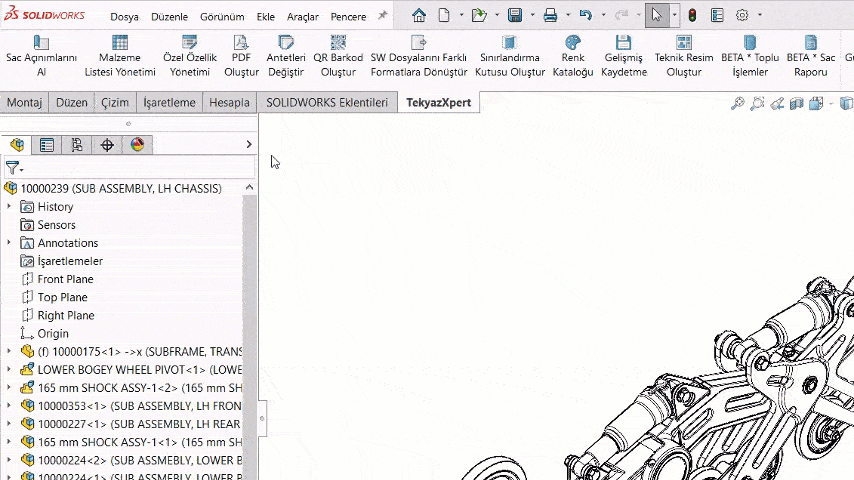The height and width of the screenshot is (480, 854).
Task: Click the Home icon in quick toolbar
Action: [x=418, y=15]
